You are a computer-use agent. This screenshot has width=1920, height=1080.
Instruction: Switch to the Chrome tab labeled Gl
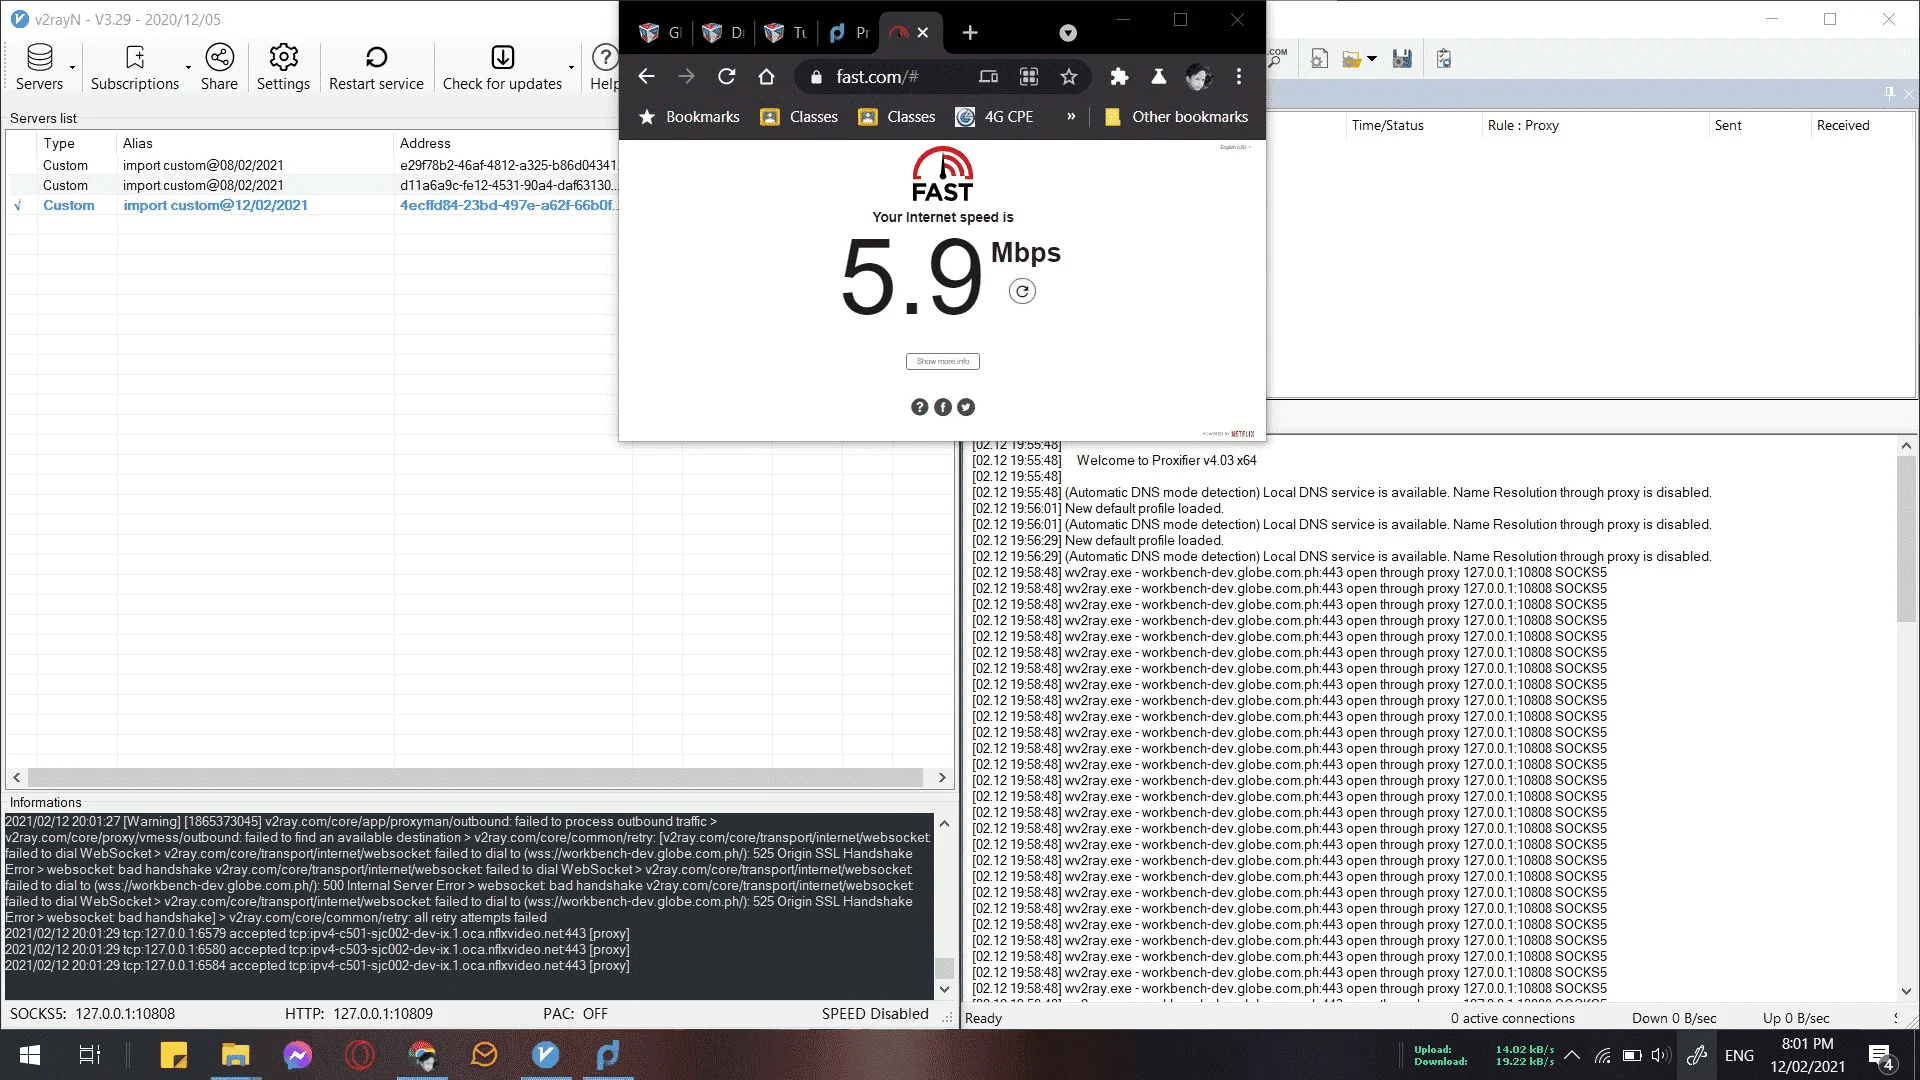pos(662,33)
